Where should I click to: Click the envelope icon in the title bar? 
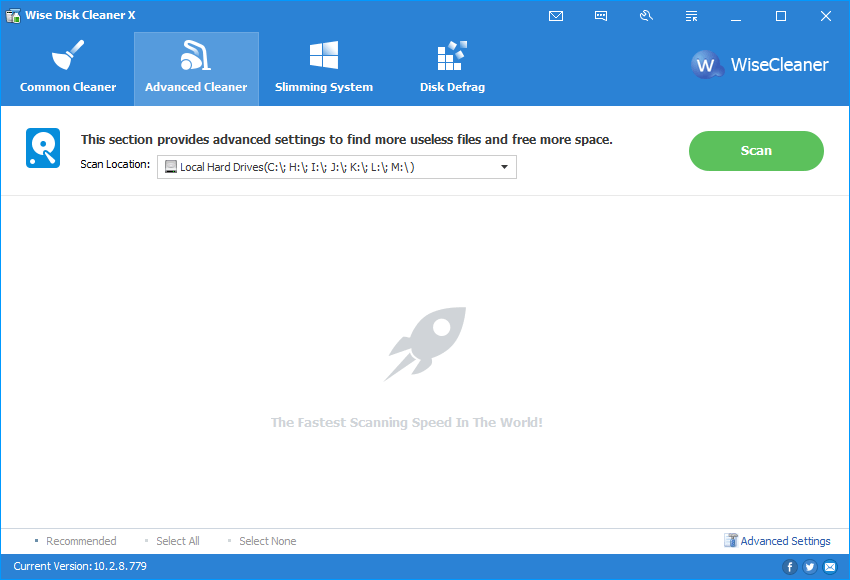556,16
